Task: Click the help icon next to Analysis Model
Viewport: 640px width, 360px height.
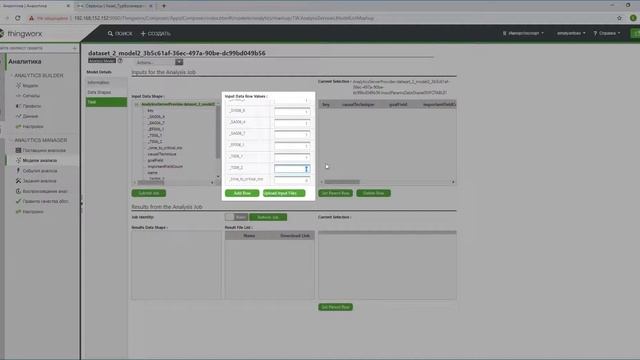Action: 120,60
